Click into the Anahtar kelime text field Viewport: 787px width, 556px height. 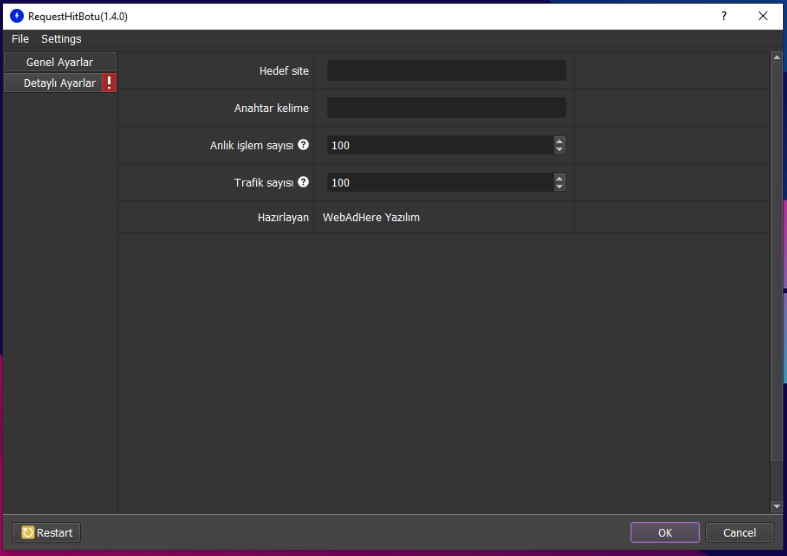(x=446, y=108)
